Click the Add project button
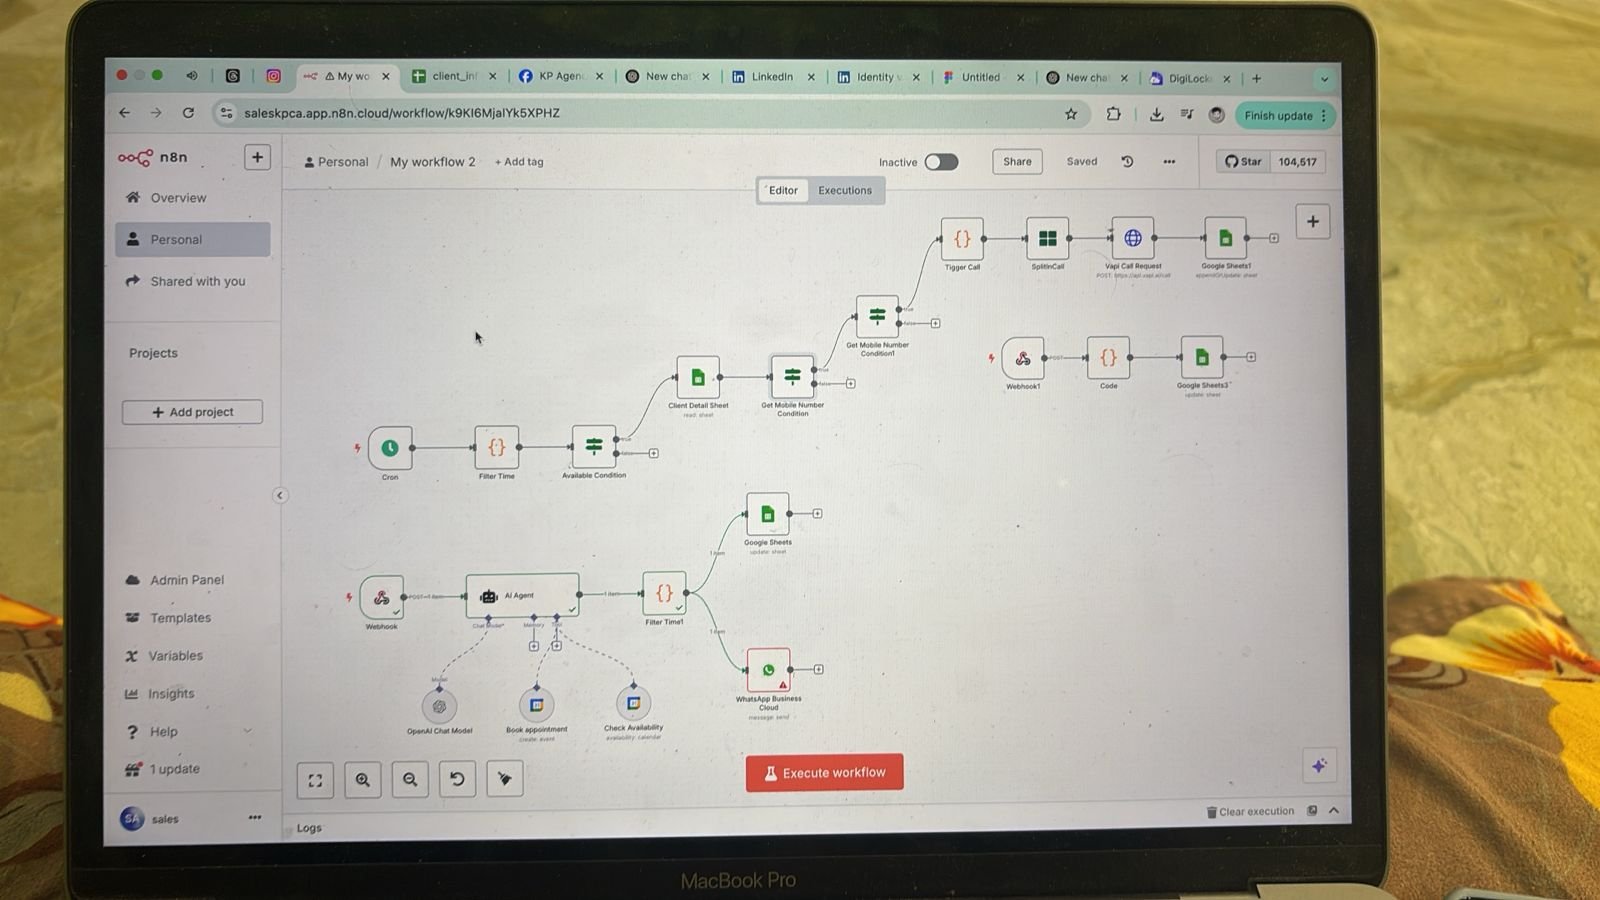Screen dimensions: 1600x900 pyautogui.click(x=192, y=412)
